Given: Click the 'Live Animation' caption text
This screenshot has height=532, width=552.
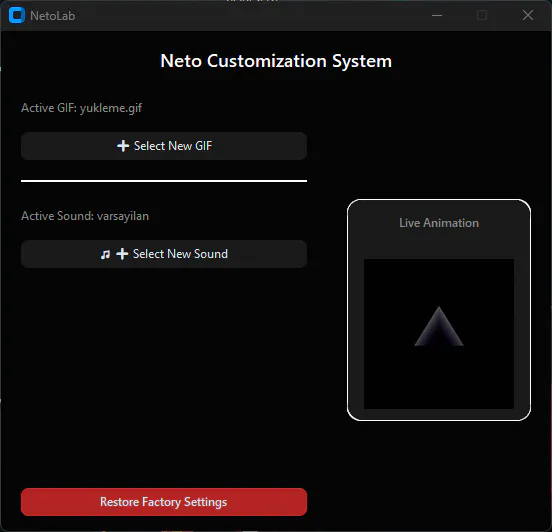Looking at the screenshot, I should (439, 223).
